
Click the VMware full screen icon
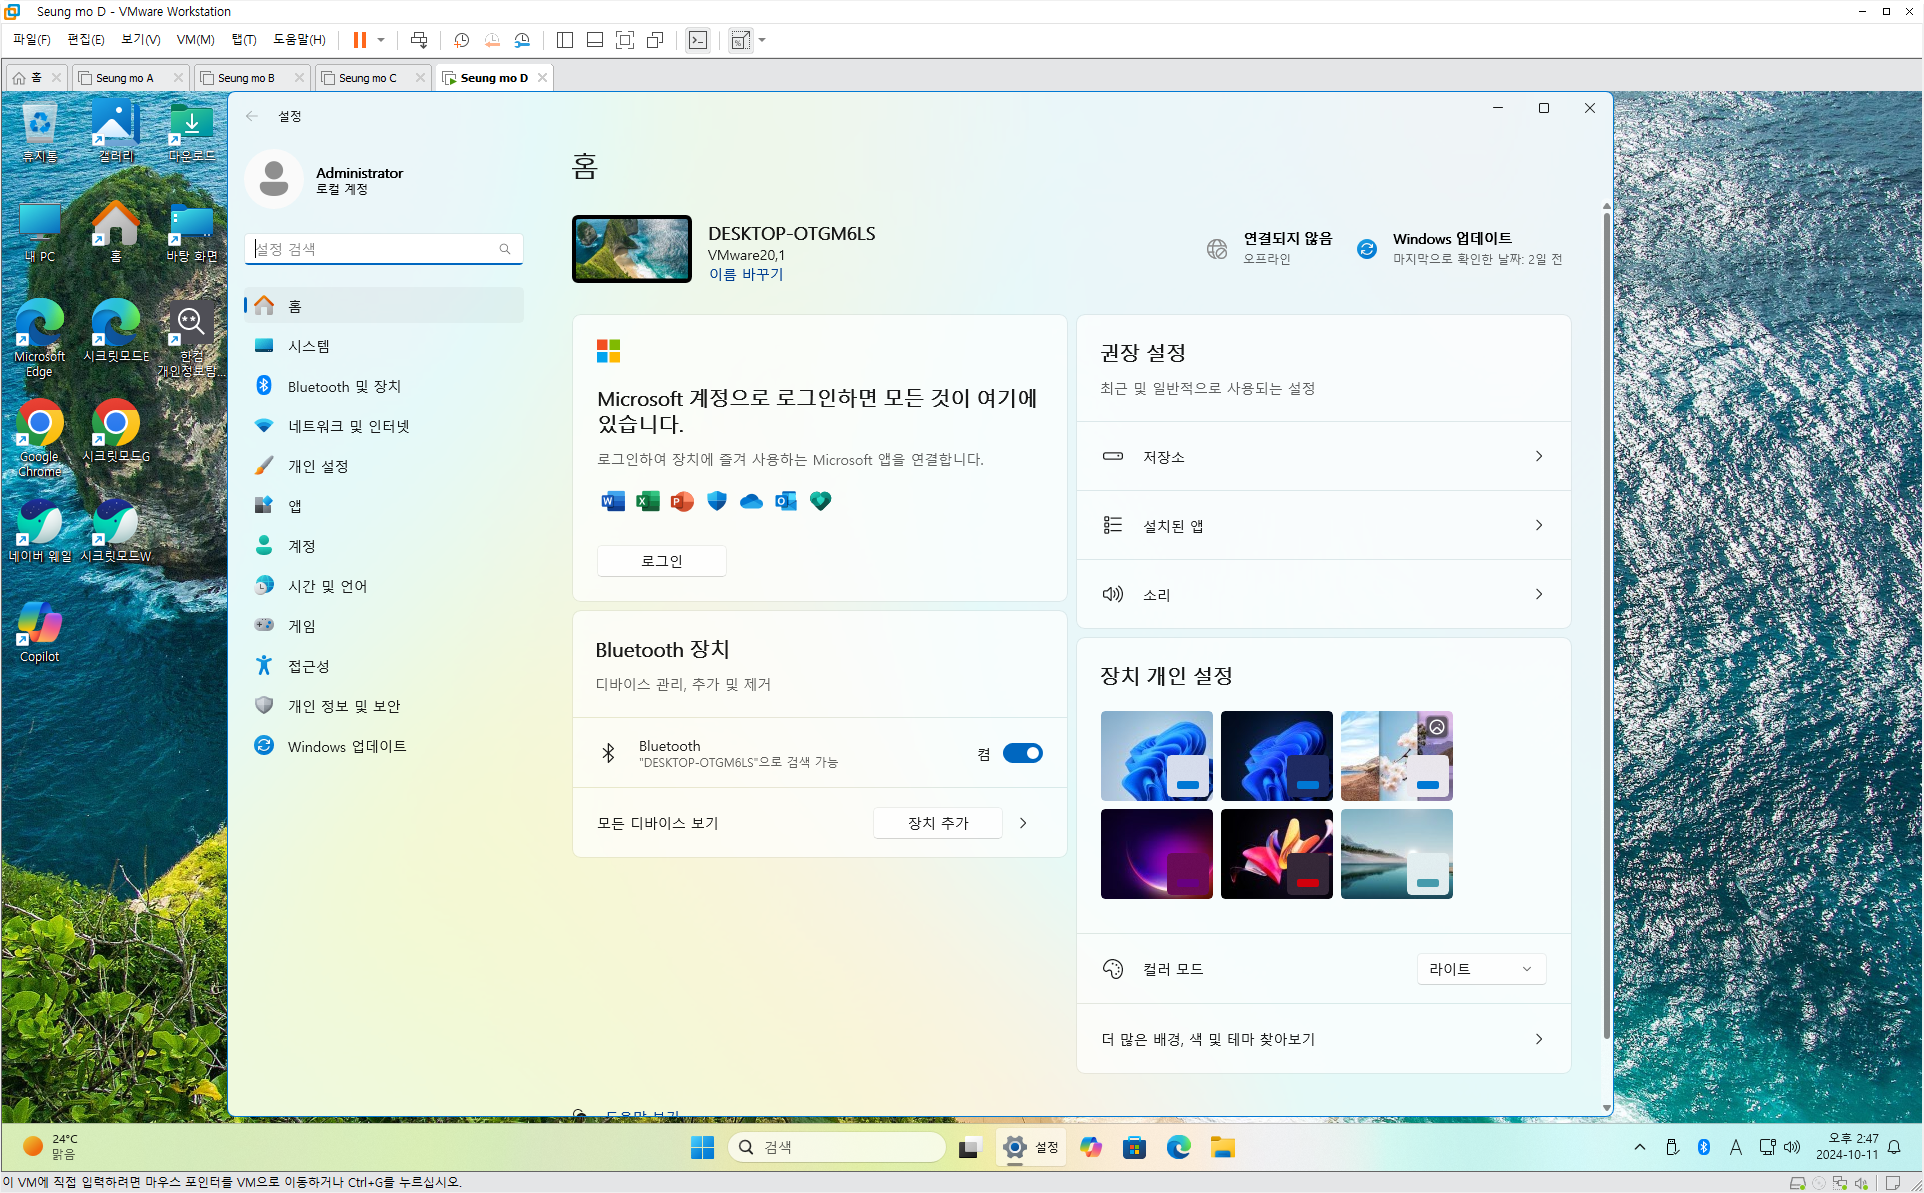(625, 40)
